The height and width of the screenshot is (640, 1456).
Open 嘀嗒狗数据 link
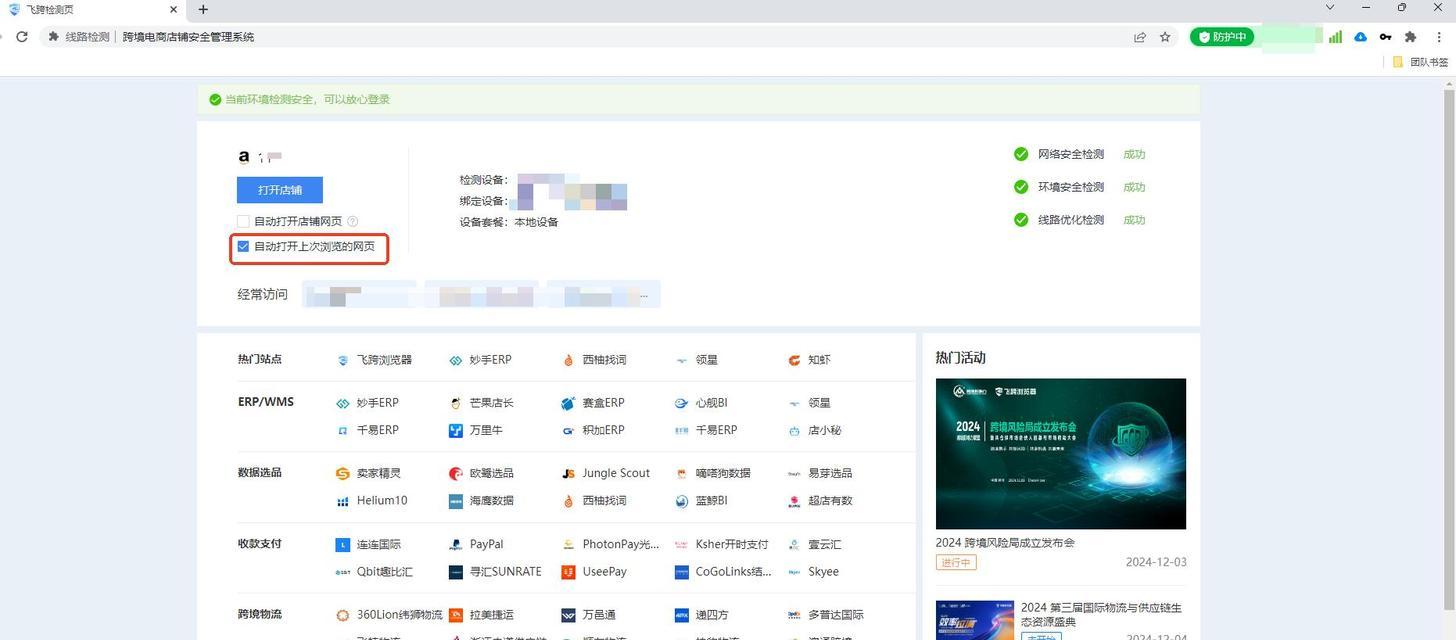(x=713, y=473)
